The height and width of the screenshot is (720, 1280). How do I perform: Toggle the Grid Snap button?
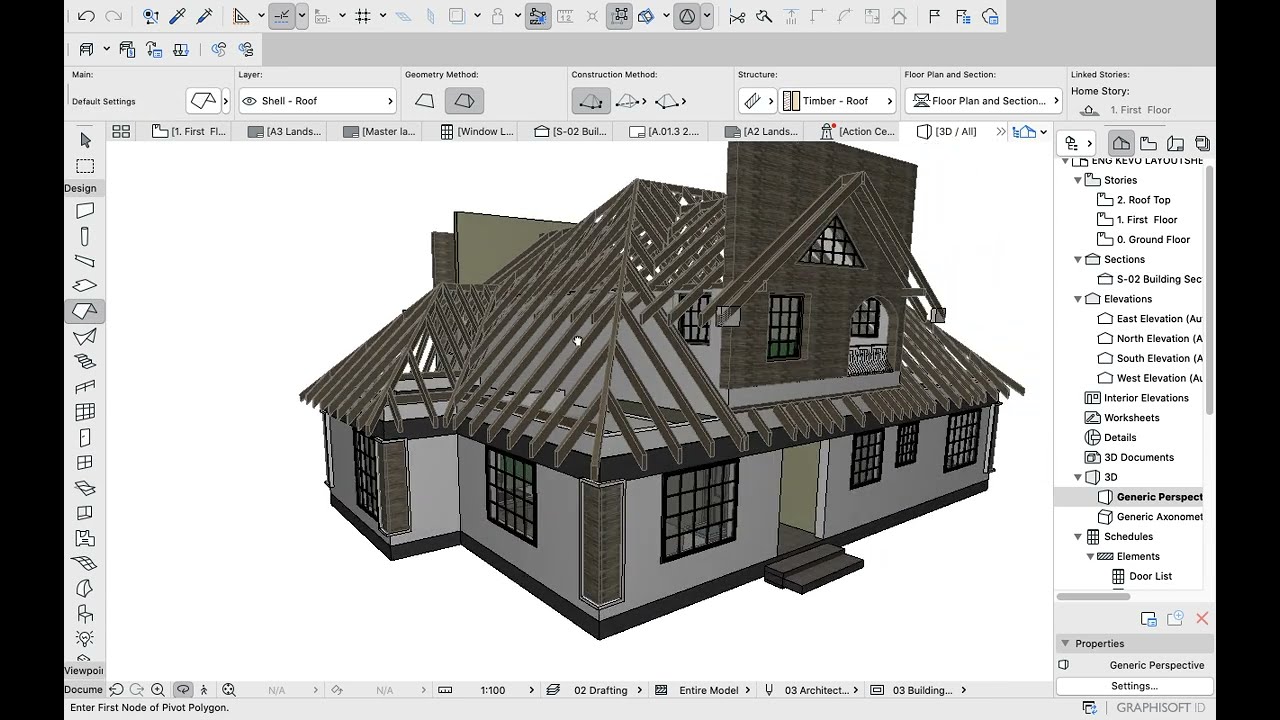(363, 16)
